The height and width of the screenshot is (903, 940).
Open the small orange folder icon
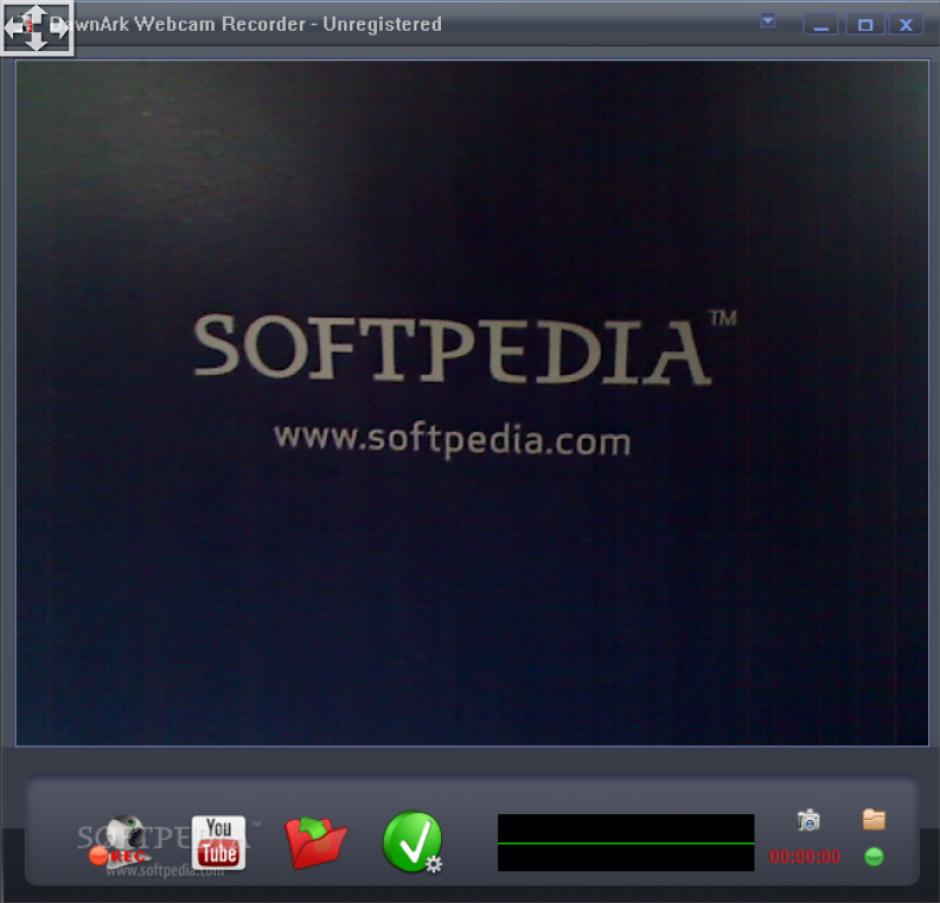pos(873,819)
